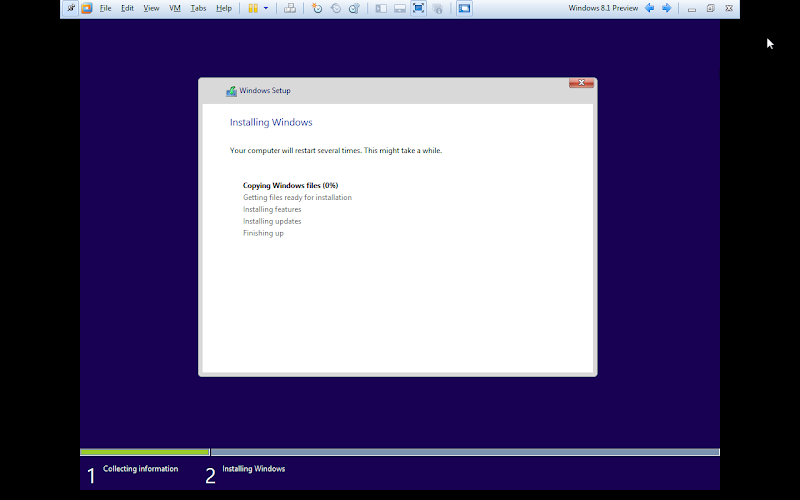Open the Help menu

pos(223,8)
